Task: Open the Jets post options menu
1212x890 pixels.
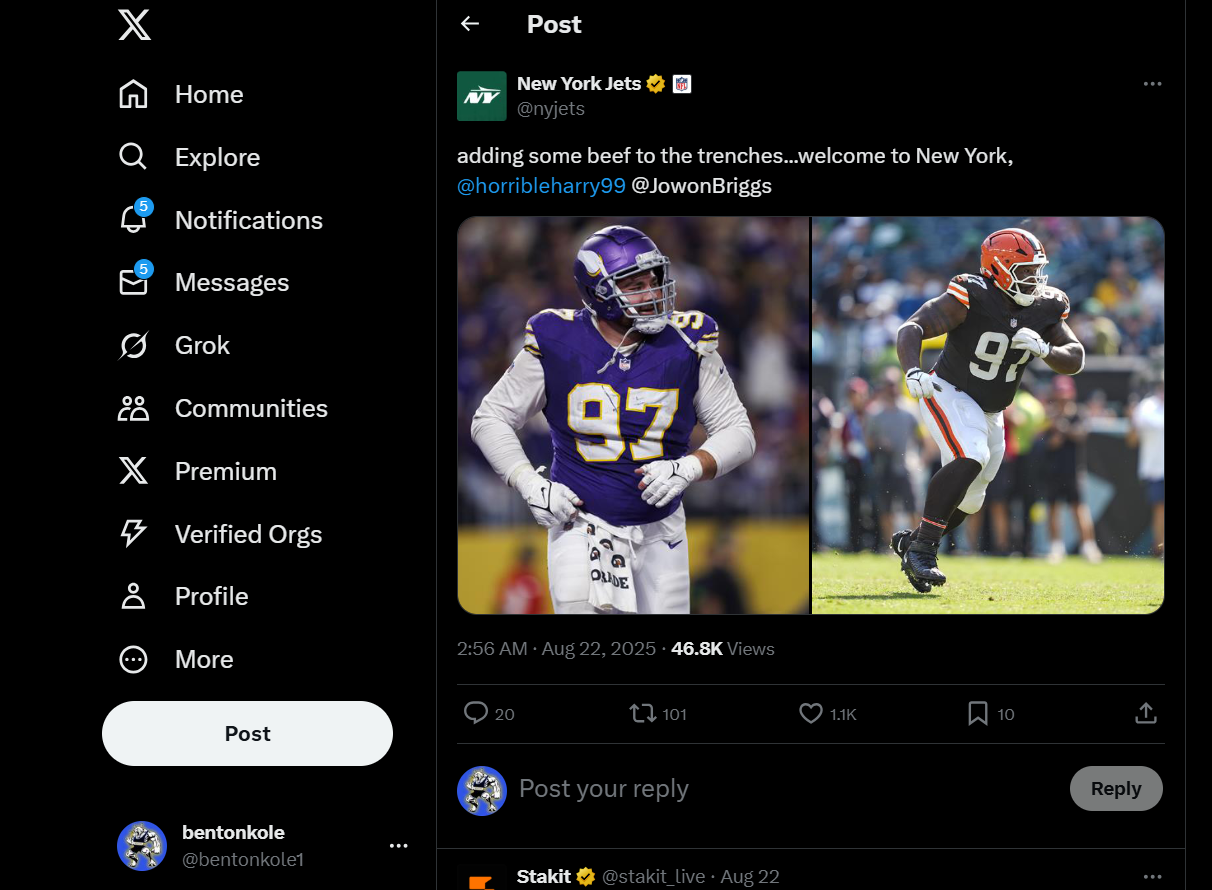Action: 1152,84
